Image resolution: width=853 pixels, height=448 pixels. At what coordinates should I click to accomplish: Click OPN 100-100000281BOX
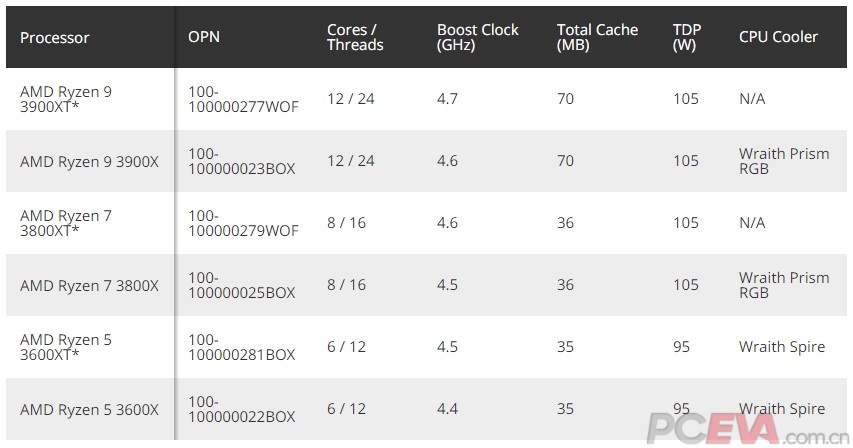click(x=241, y=347)
